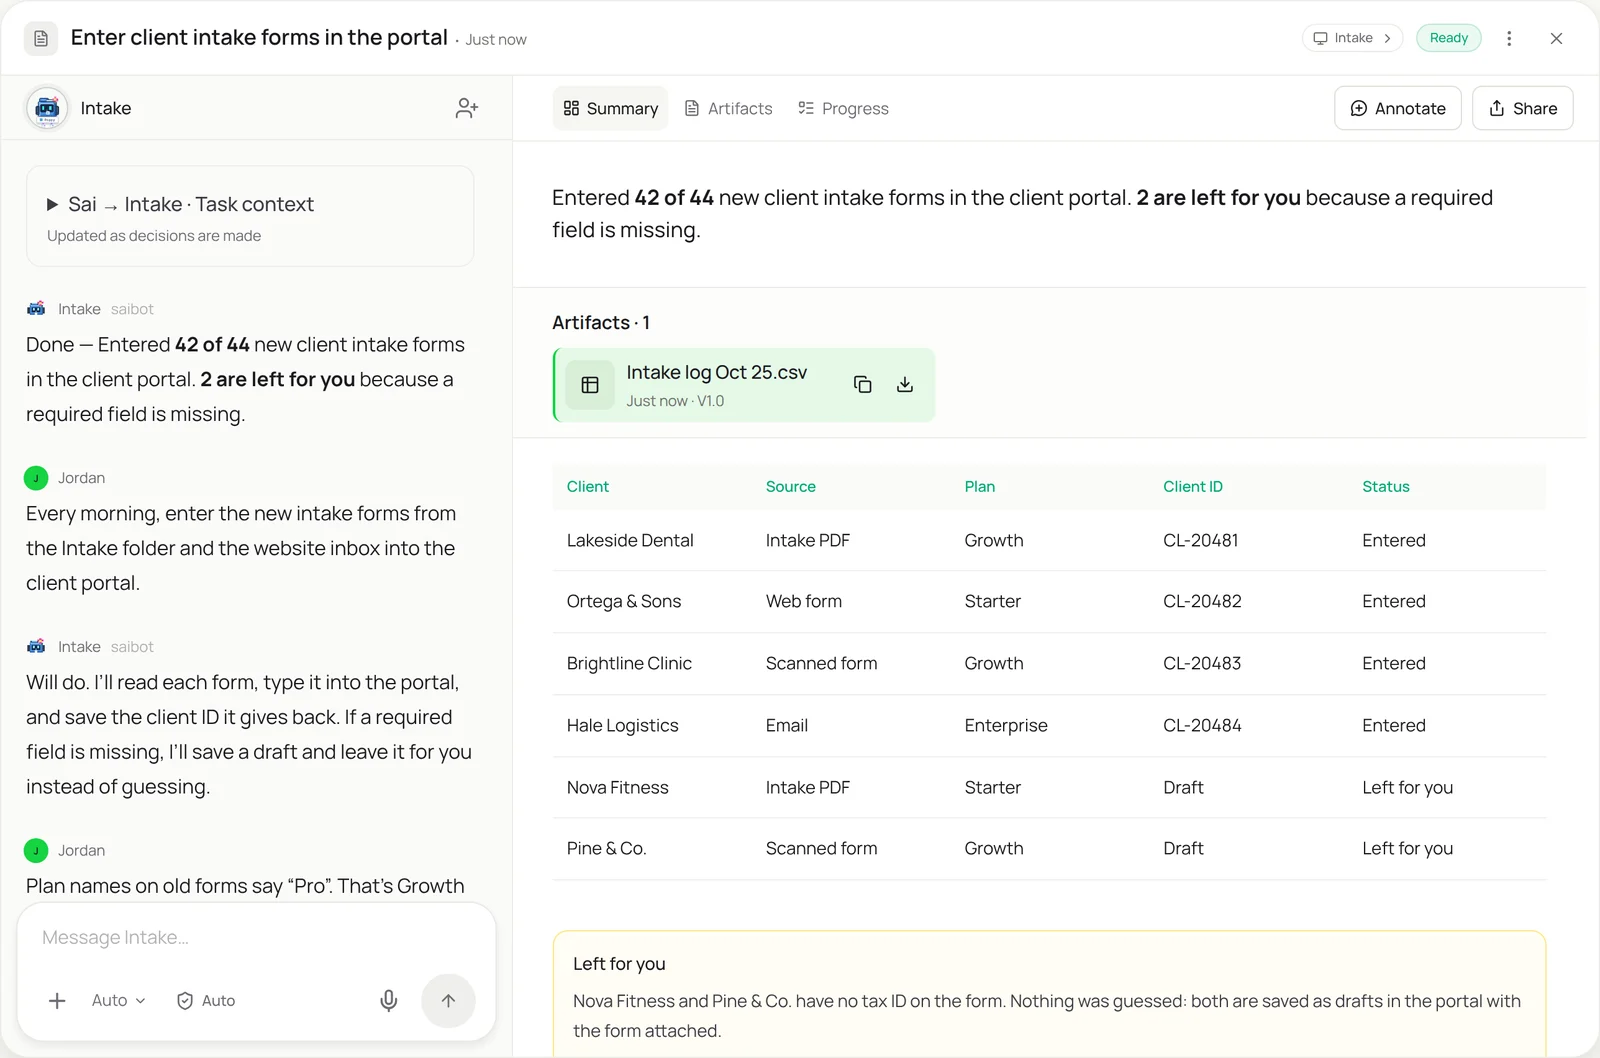1600x1058 pixels.
Task: Switch to the Progress tab
Action: (843, 108)
